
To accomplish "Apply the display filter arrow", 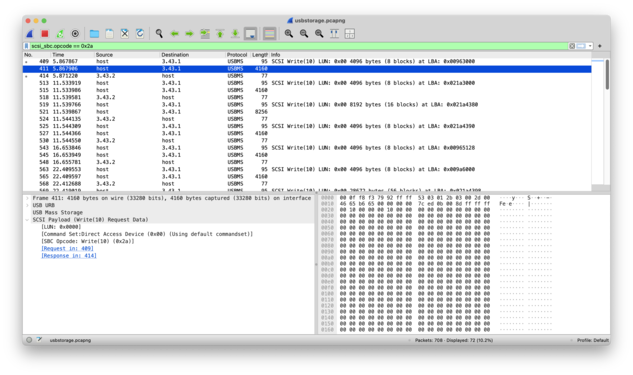I will (x=581, y=46).
